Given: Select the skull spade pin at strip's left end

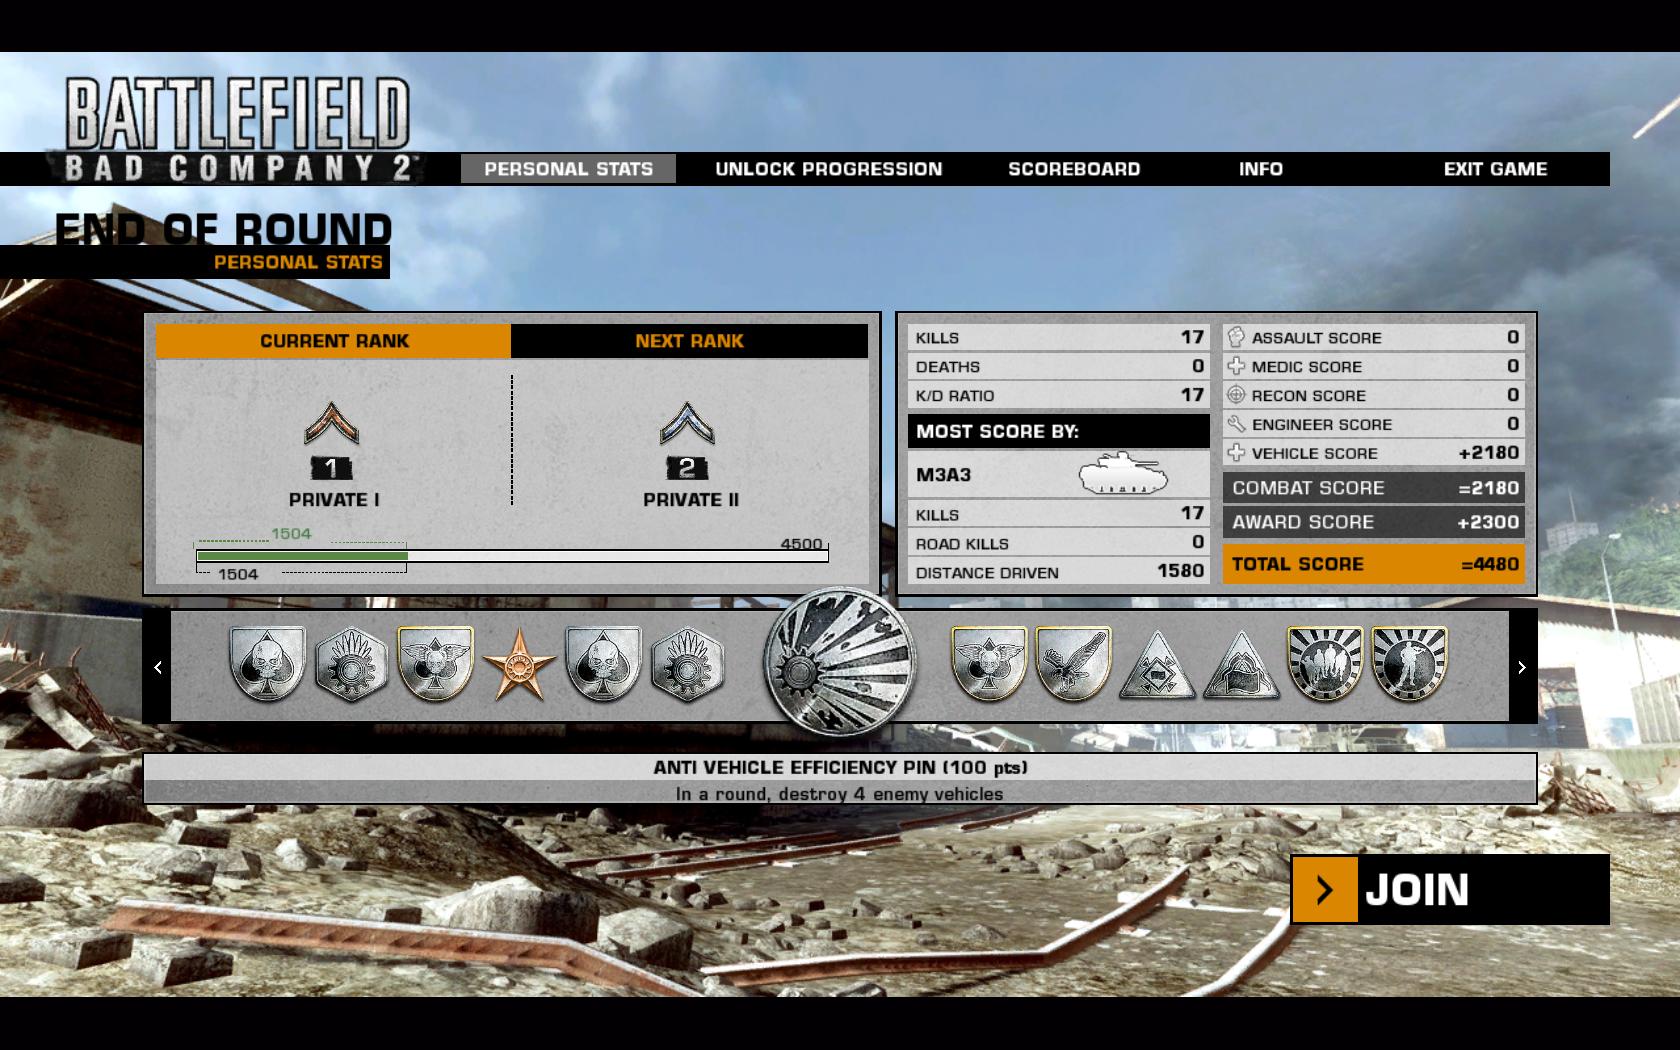Looking at the screenshot, I should [267, 664].
